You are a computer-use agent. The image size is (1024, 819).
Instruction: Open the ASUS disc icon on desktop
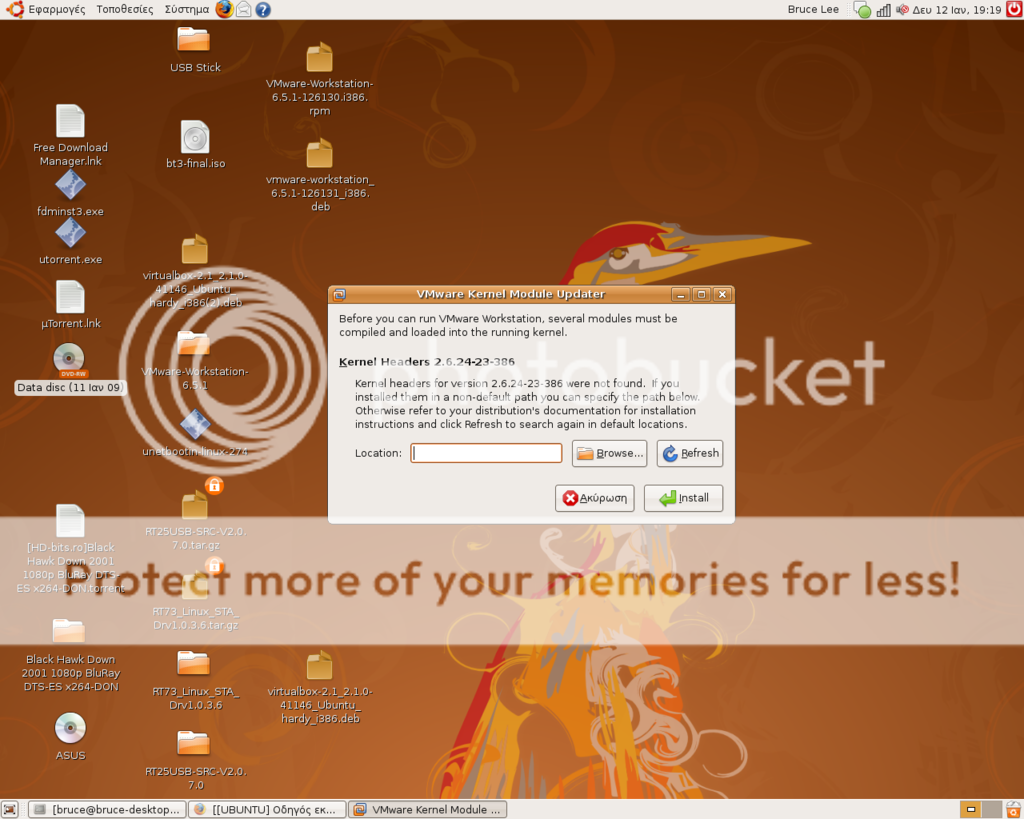click(70, 728)
